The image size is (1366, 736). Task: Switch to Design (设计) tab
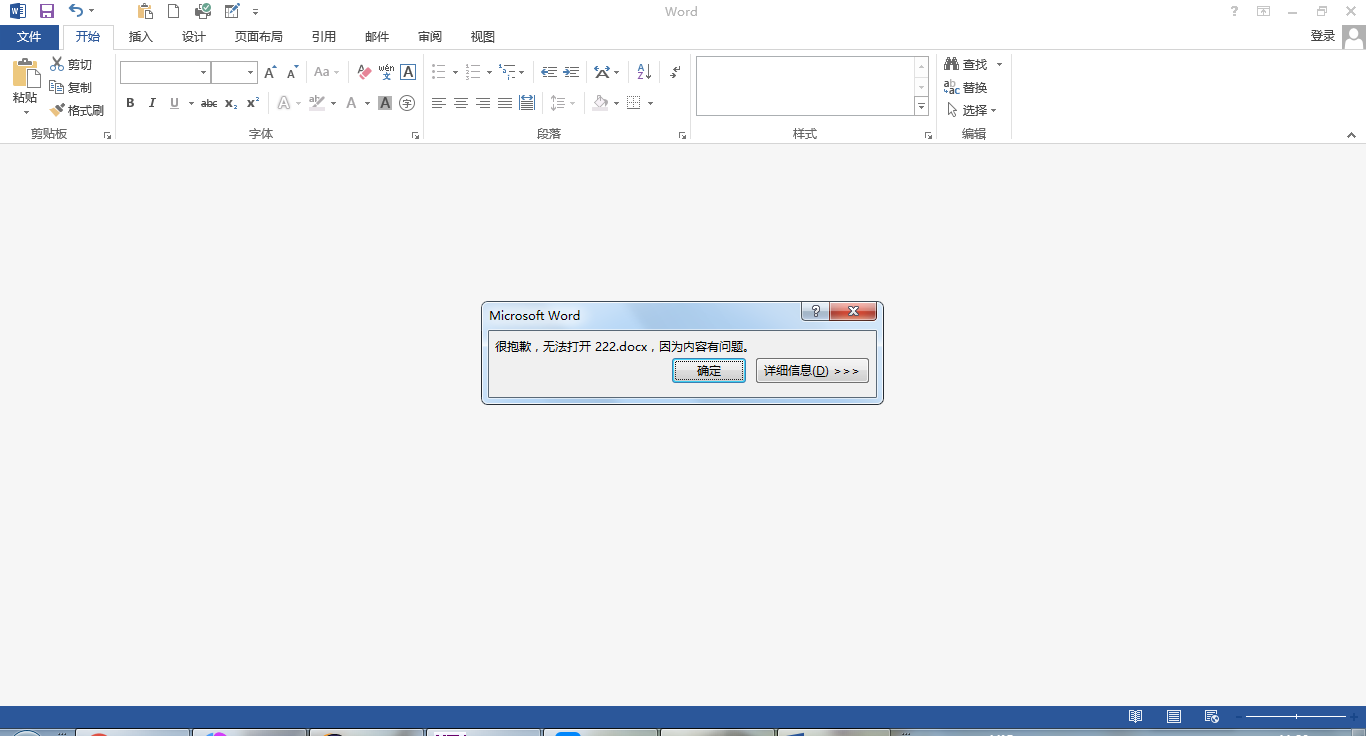coord(194,37)
